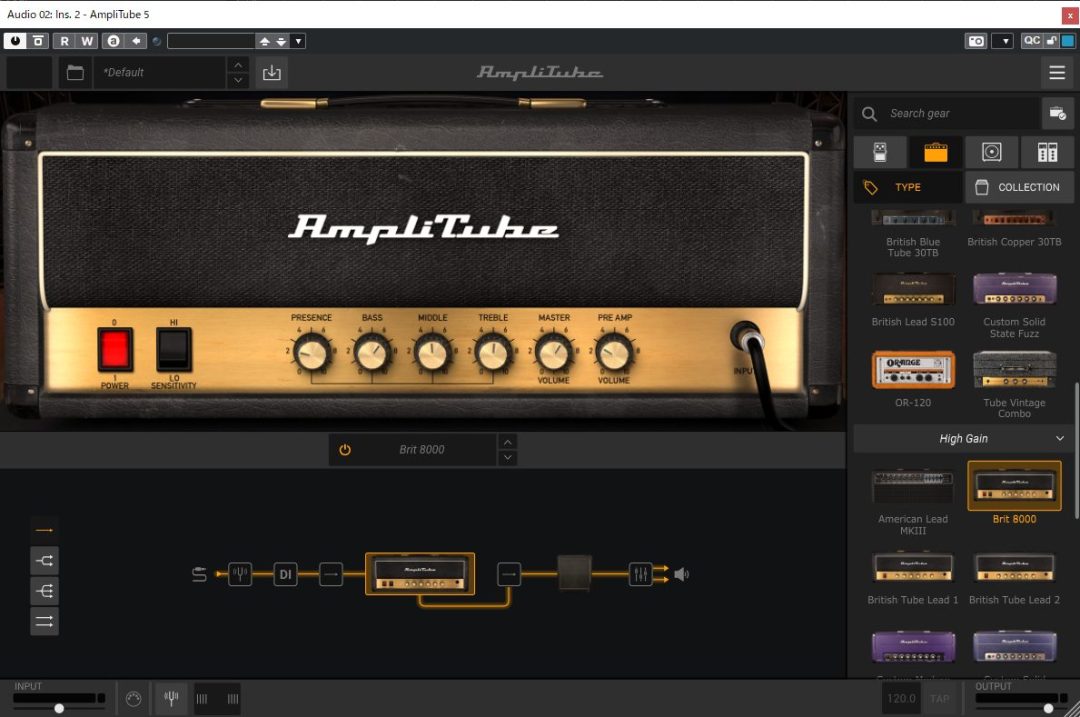The image size is (1080, 717).
Task: Click the host blue color indicator square
Action: [1068, 41]
